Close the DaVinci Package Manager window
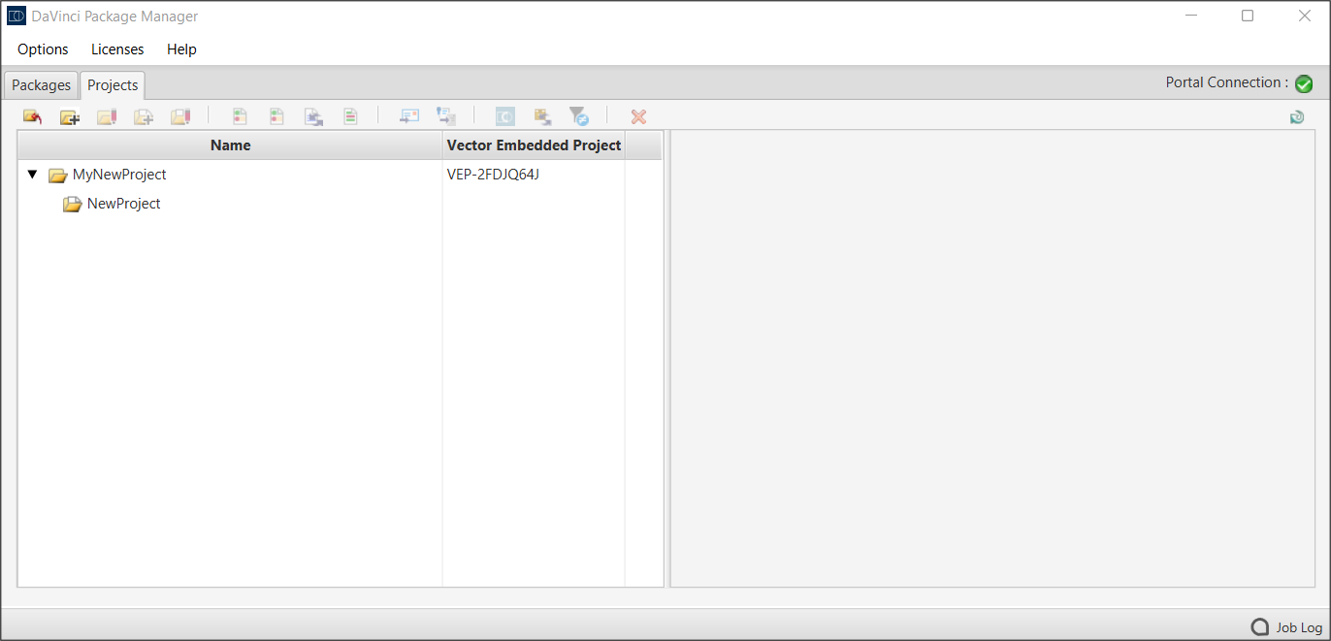1331x641 pixels. (1304, 16)
